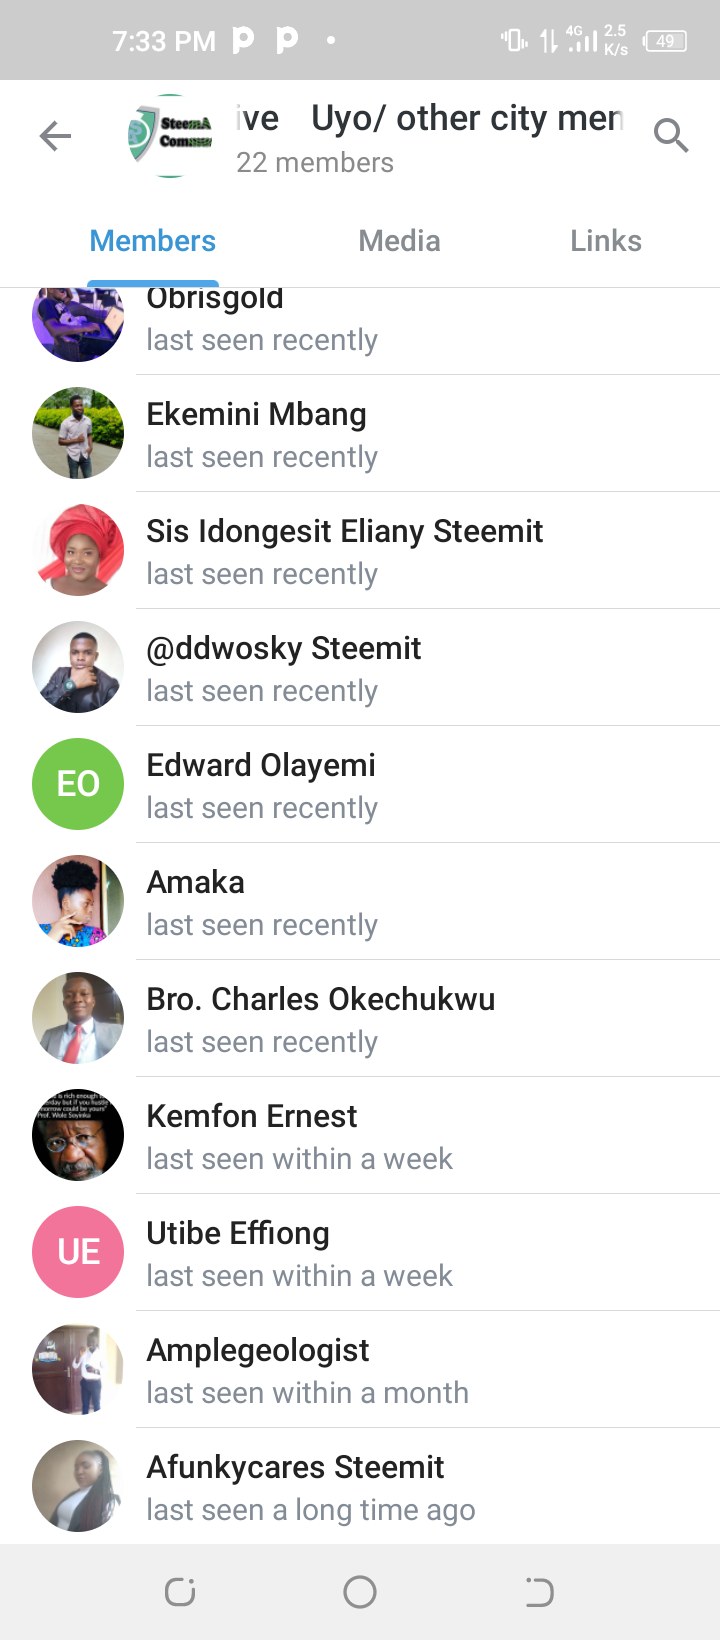Image resolution: width=720 pixels, height=1640 pixels.
Task: Tap Amaka's profile photo
Action: pyautogui.click(x=78, y=901)
